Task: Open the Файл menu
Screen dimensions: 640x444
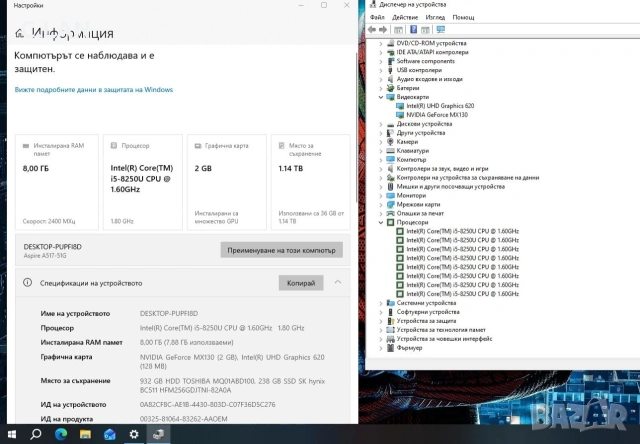Action: (x=377, y=17)
